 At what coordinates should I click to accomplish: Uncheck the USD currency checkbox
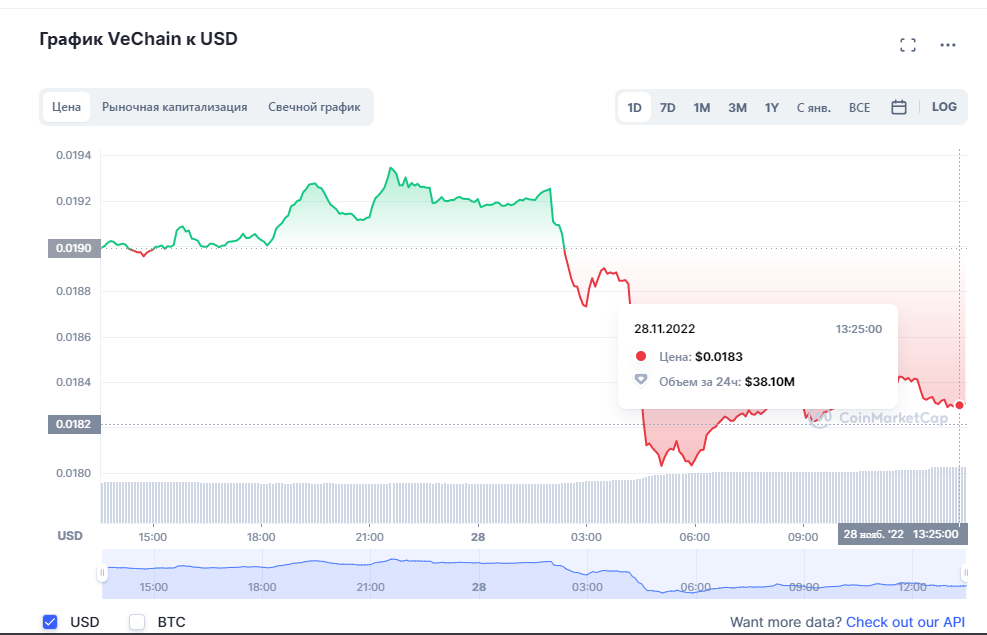point(50,622)
